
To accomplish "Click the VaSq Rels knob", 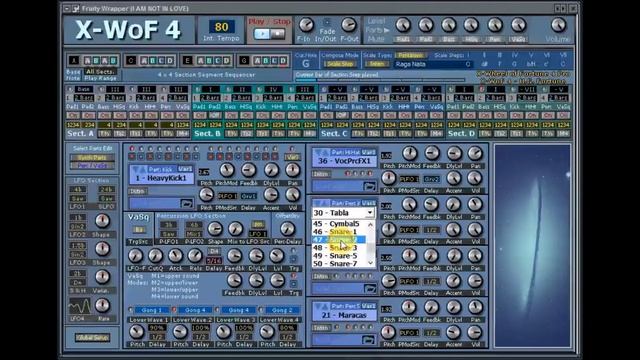I will [x=196, y=256].
